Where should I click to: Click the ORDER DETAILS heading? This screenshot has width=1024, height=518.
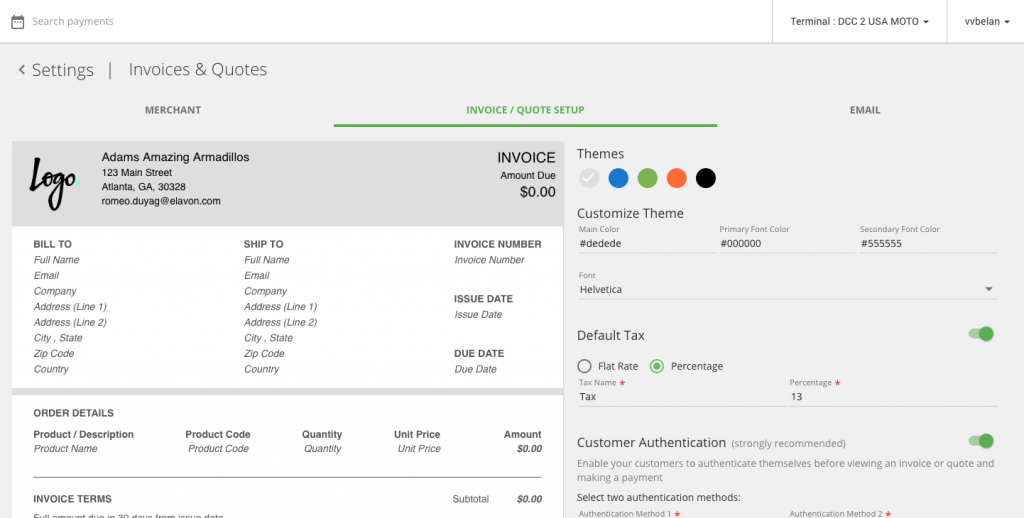tap(74, 413)
